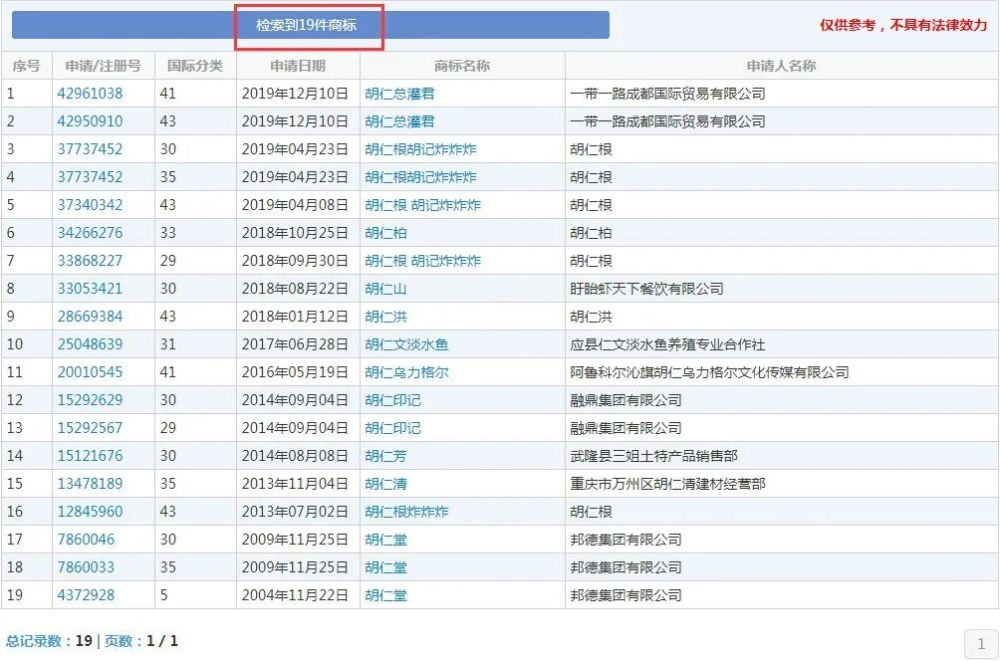Image resolution: width=1000 pixels, height=661 pixels.
Task: Click the 申请人名称 column header
Action: click(781, 66)
